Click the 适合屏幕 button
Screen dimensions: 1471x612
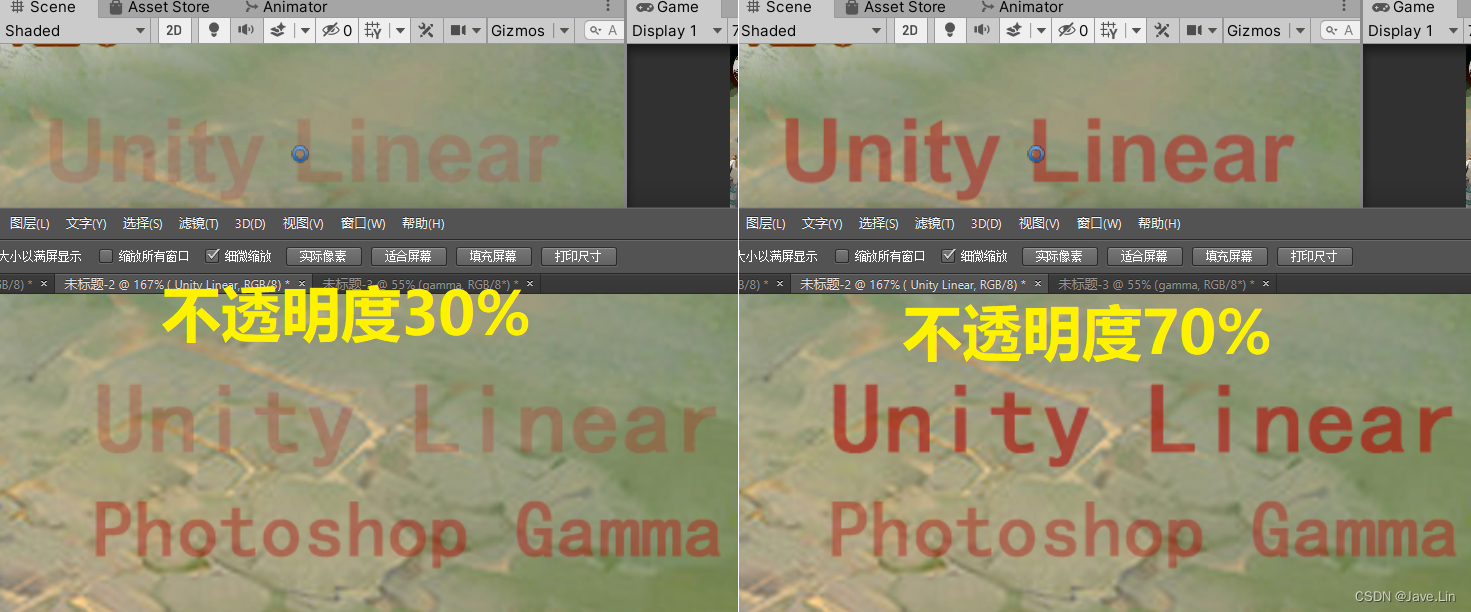pos(408,255)
